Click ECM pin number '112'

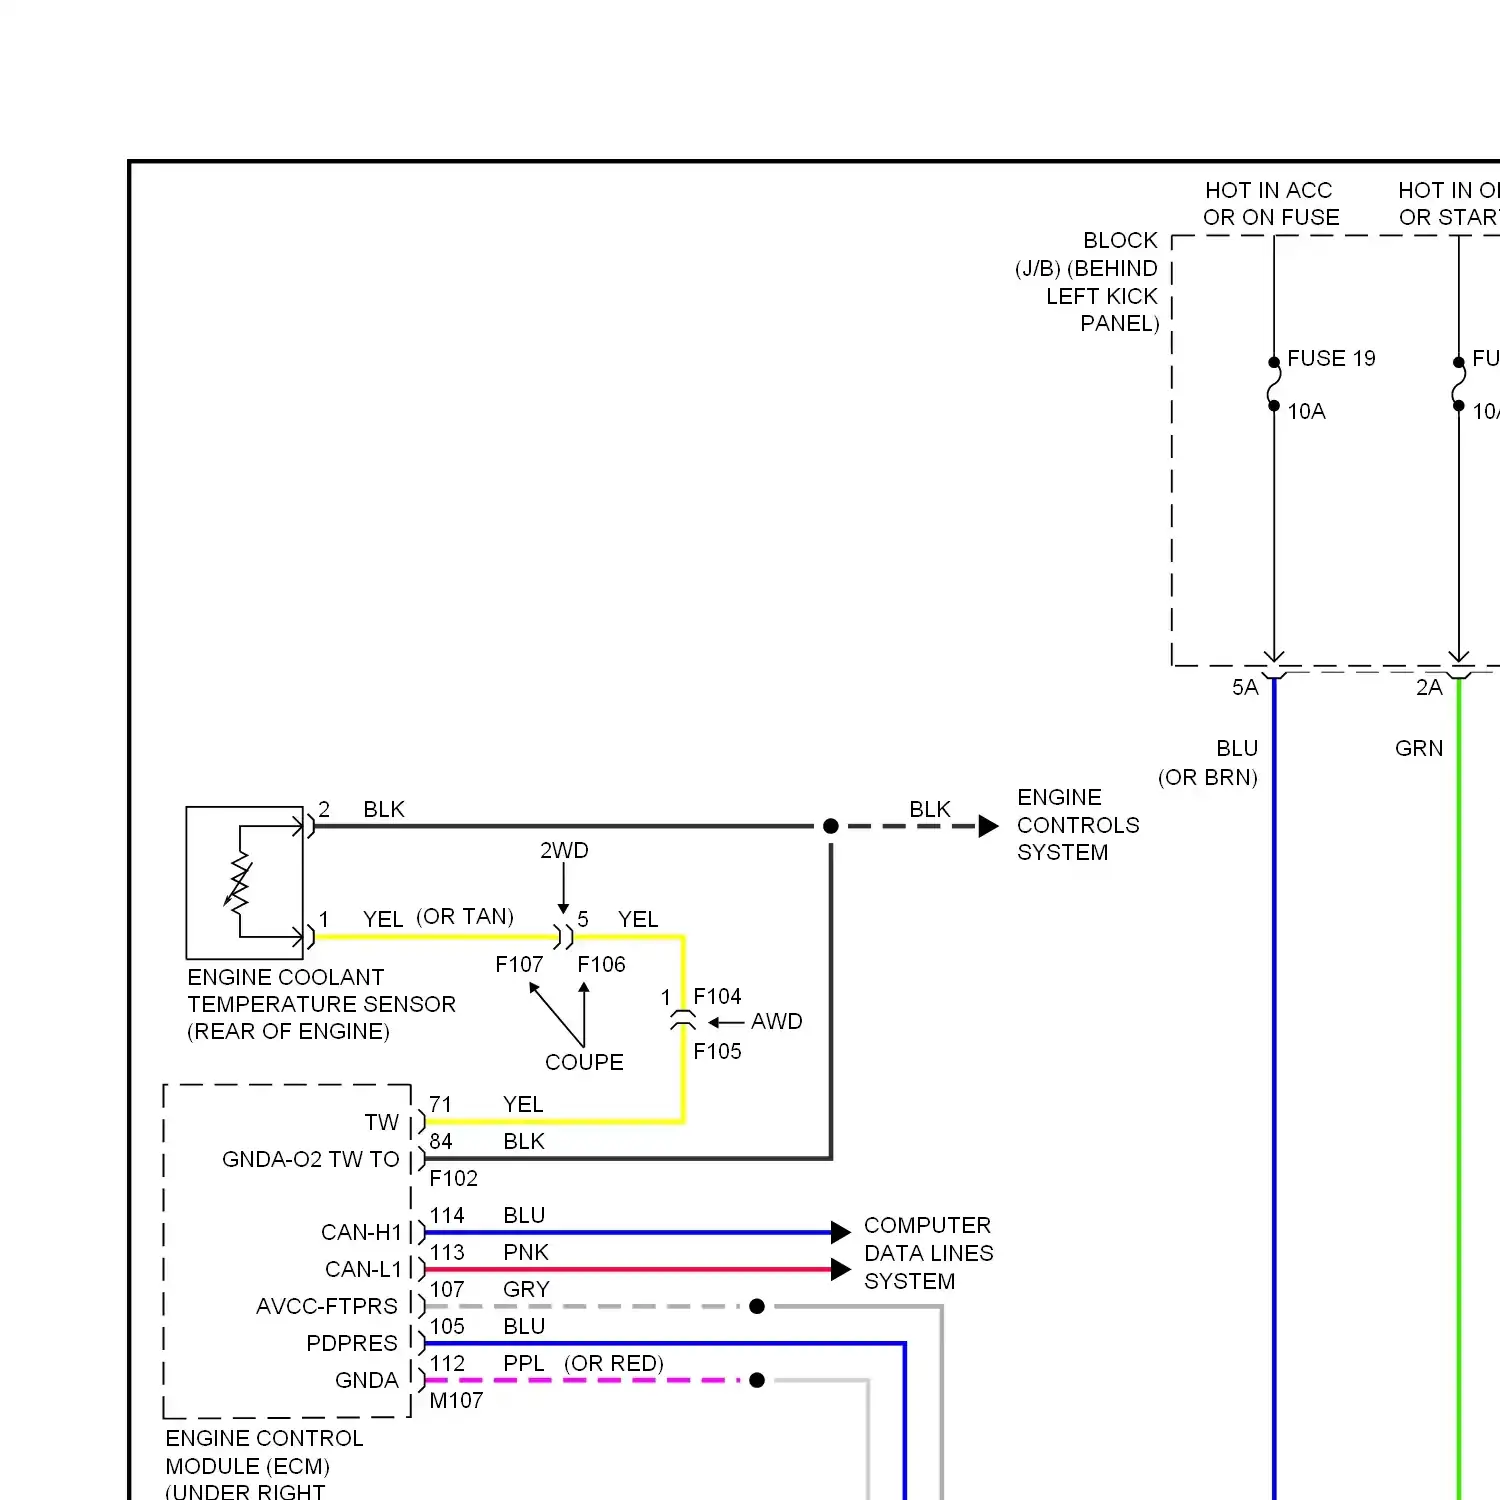tap(447, 1363)
